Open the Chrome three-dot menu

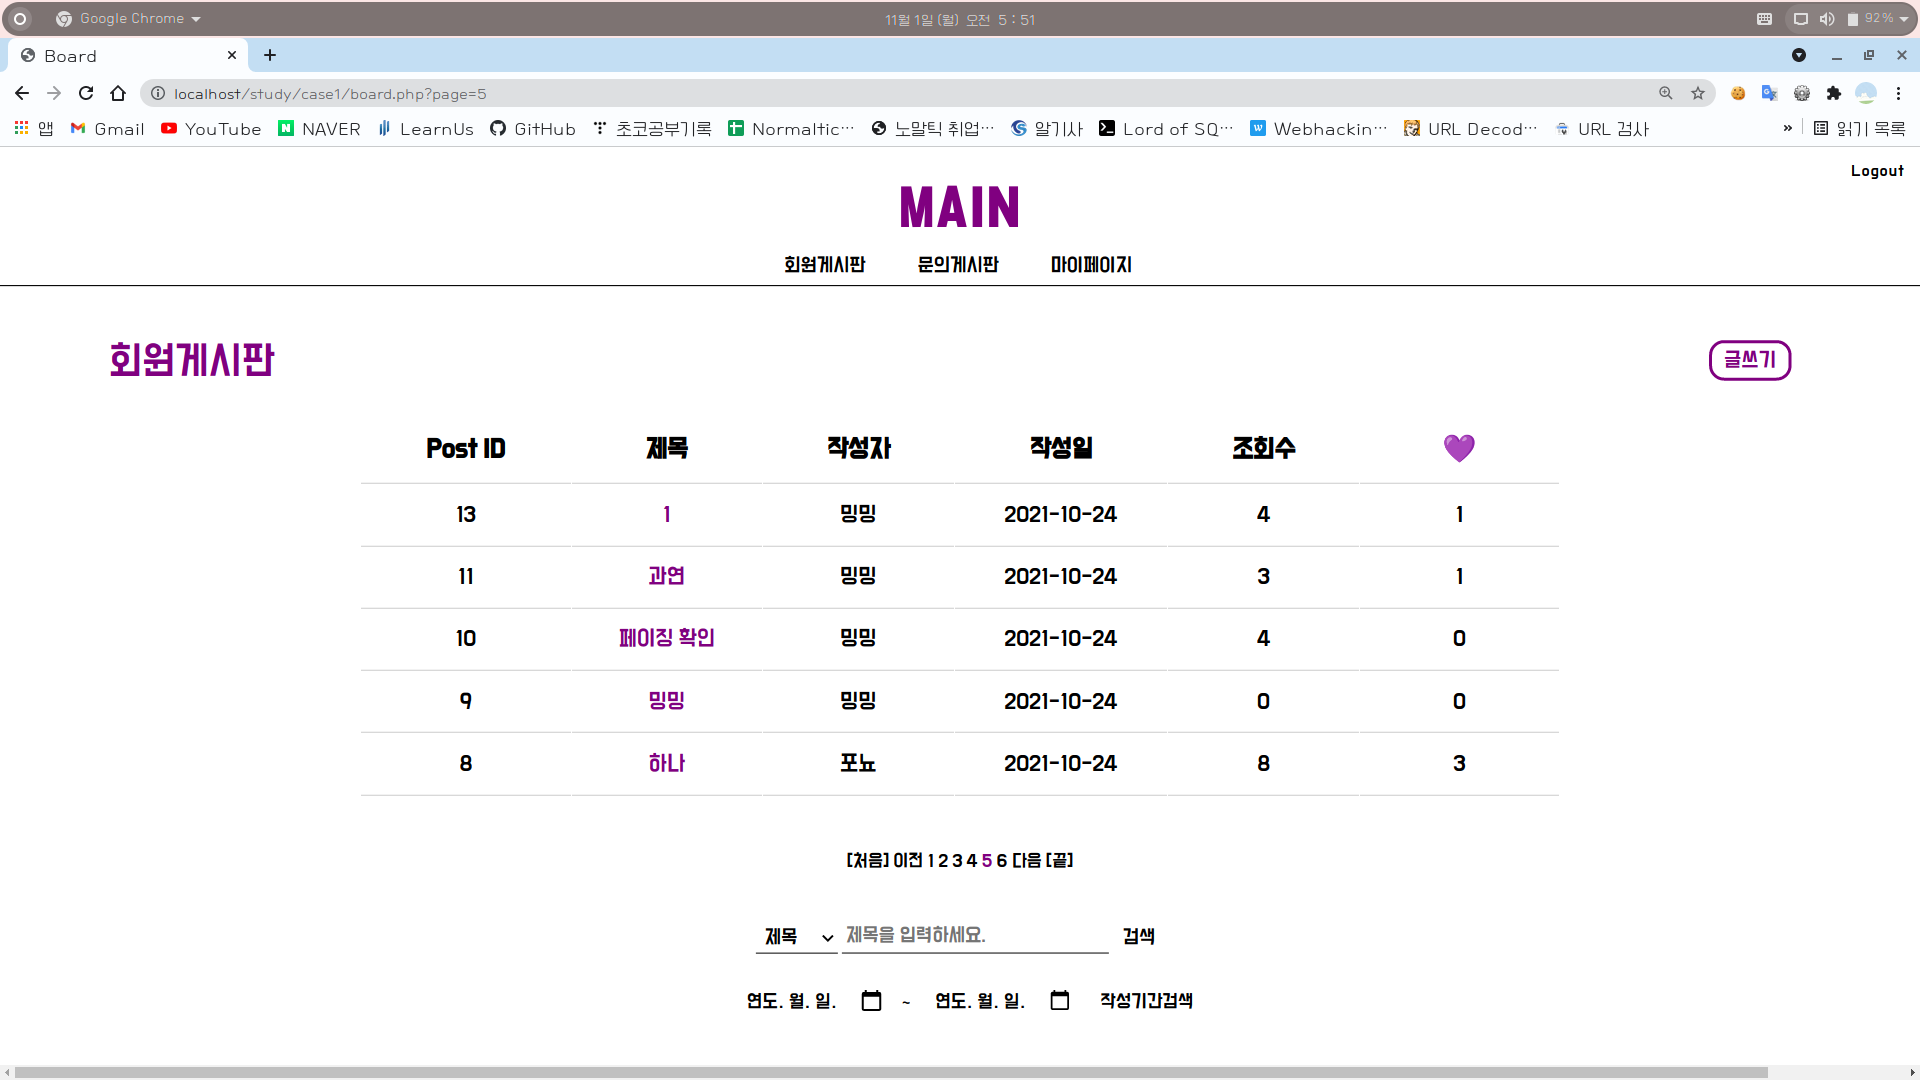point(1898,93)
